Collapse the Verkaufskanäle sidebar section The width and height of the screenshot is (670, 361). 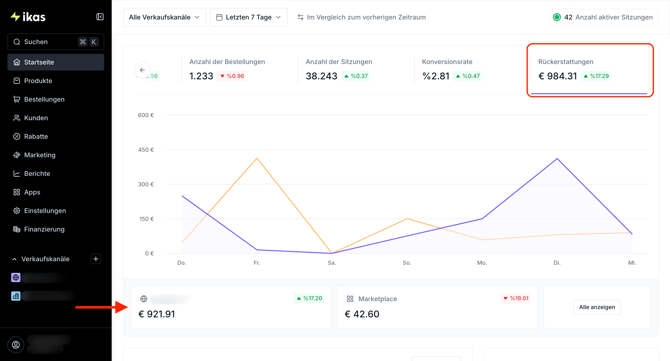coord(41,259)
